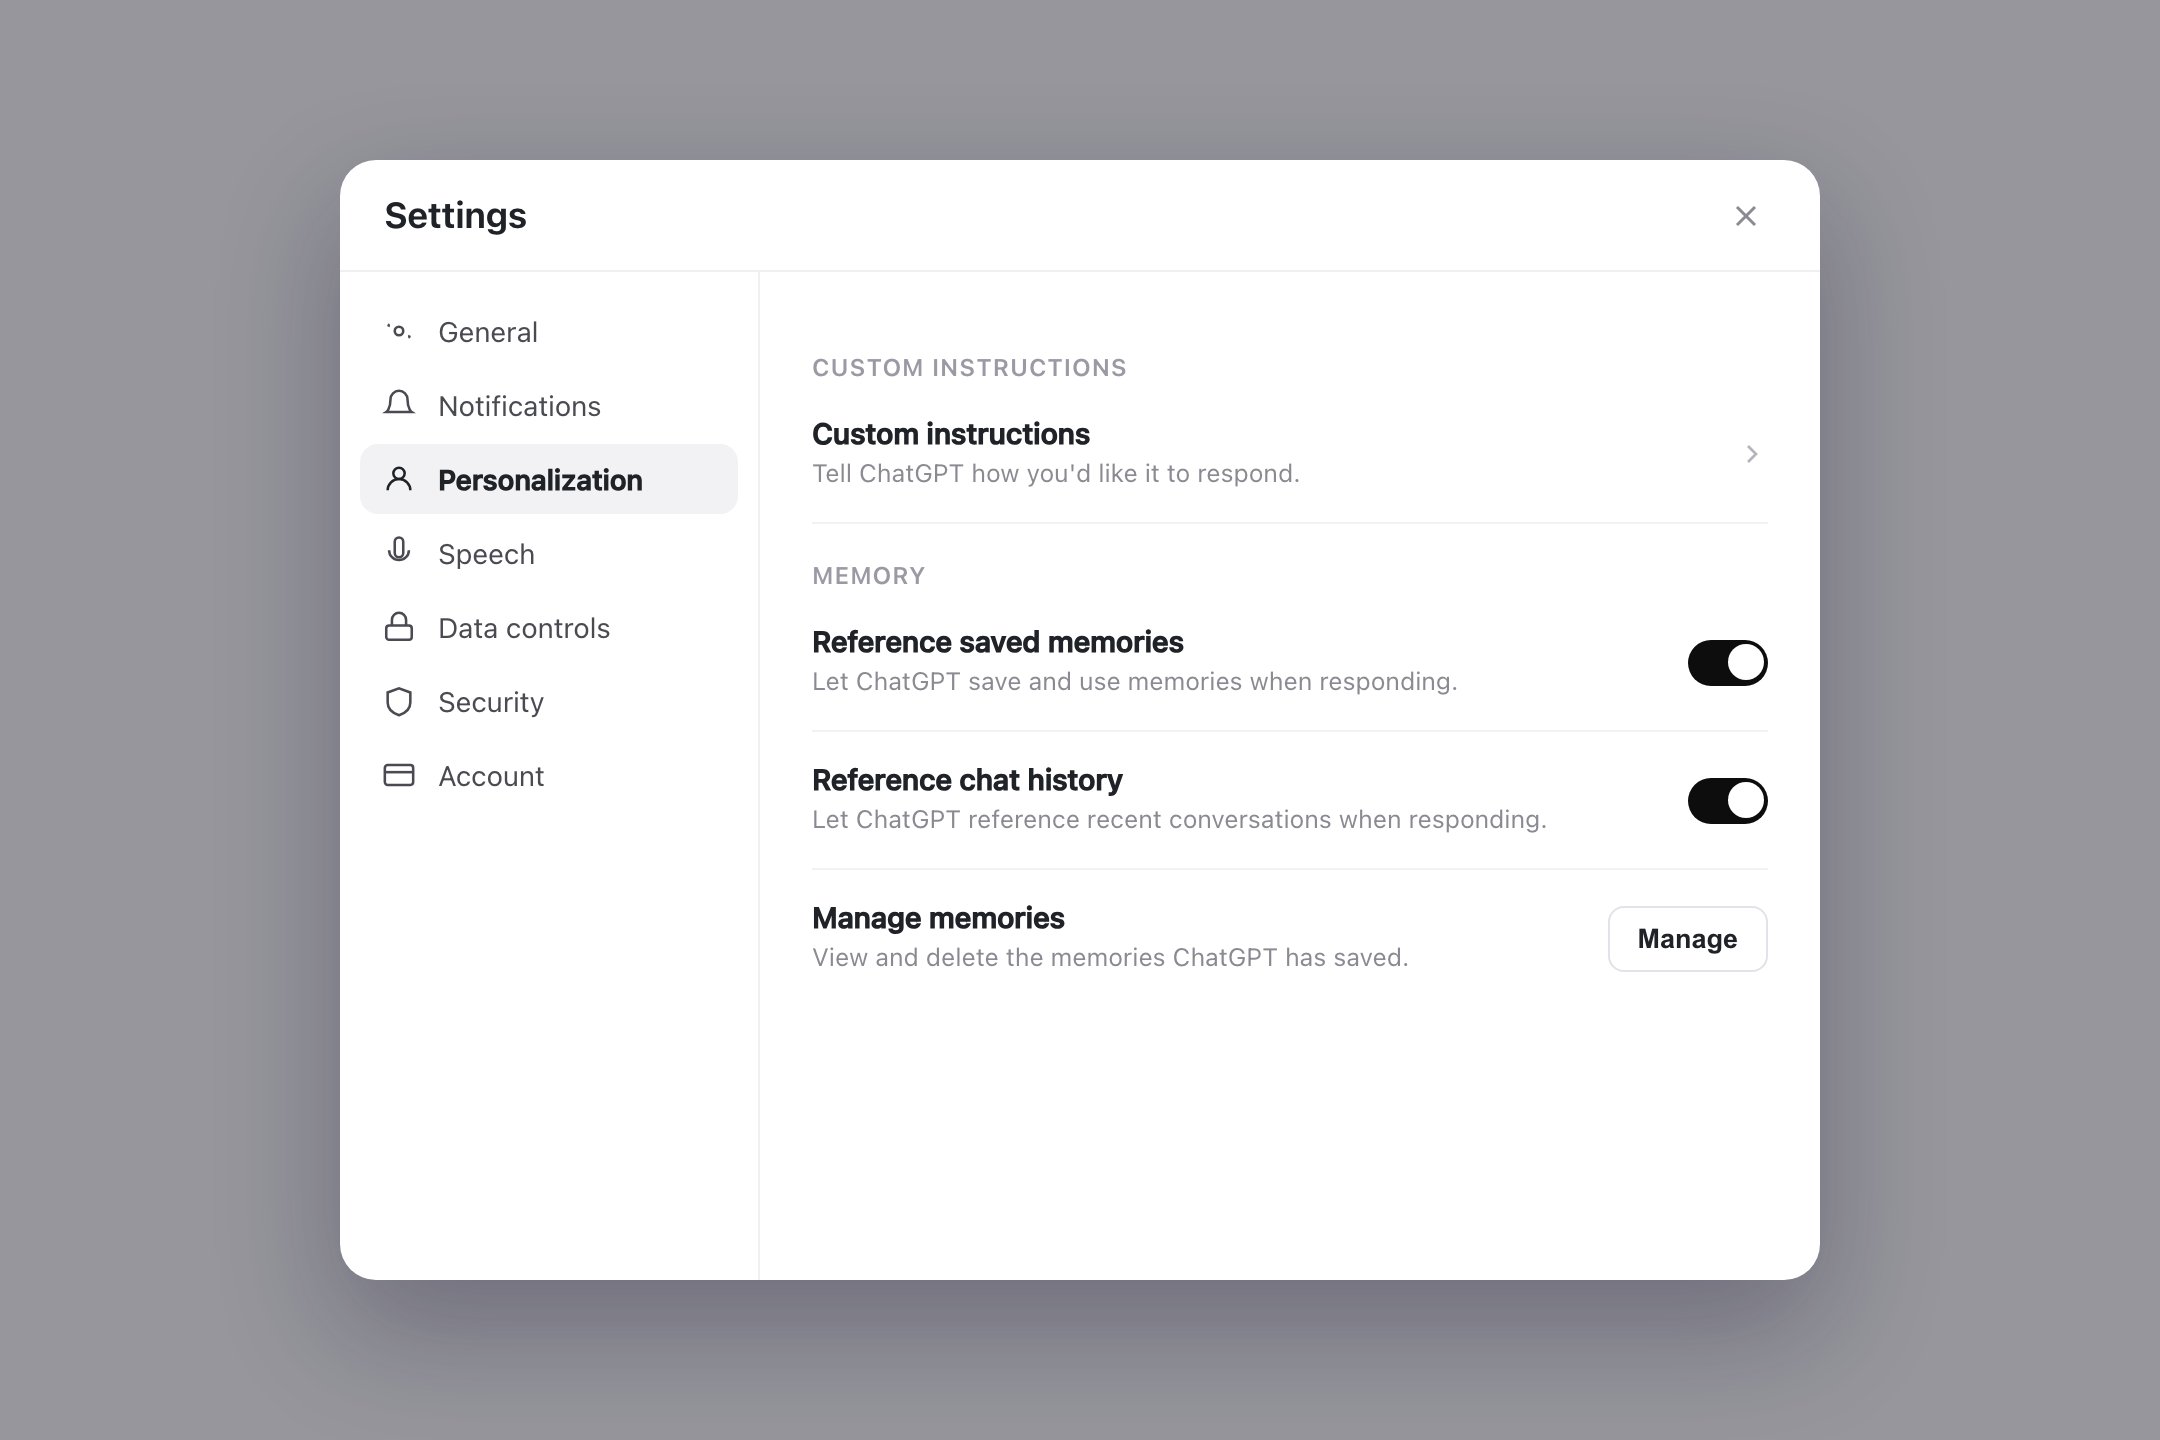The image size is (2160, 1440).
Task: Click the Security shield icon
Action: 399,701
